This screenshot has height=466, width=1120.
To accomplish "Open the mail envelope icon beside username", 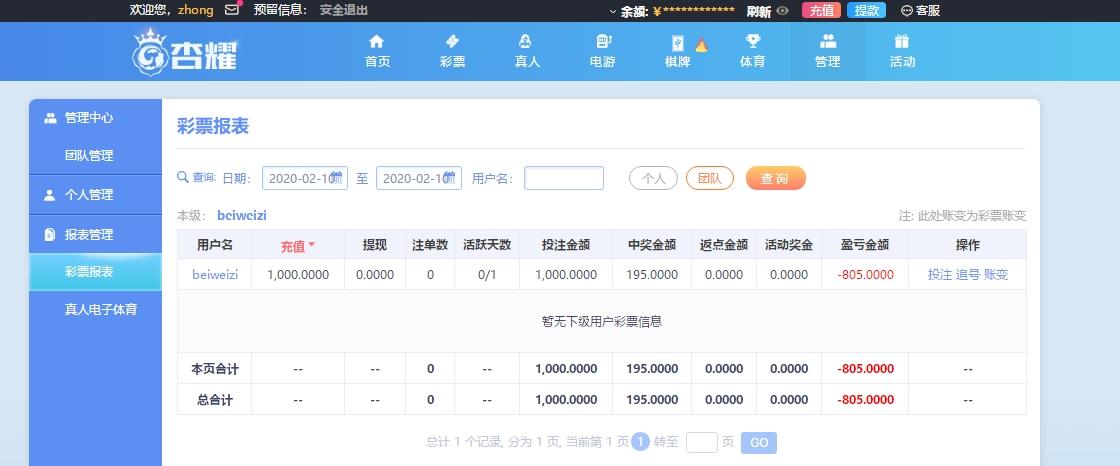I will [232, 10].
